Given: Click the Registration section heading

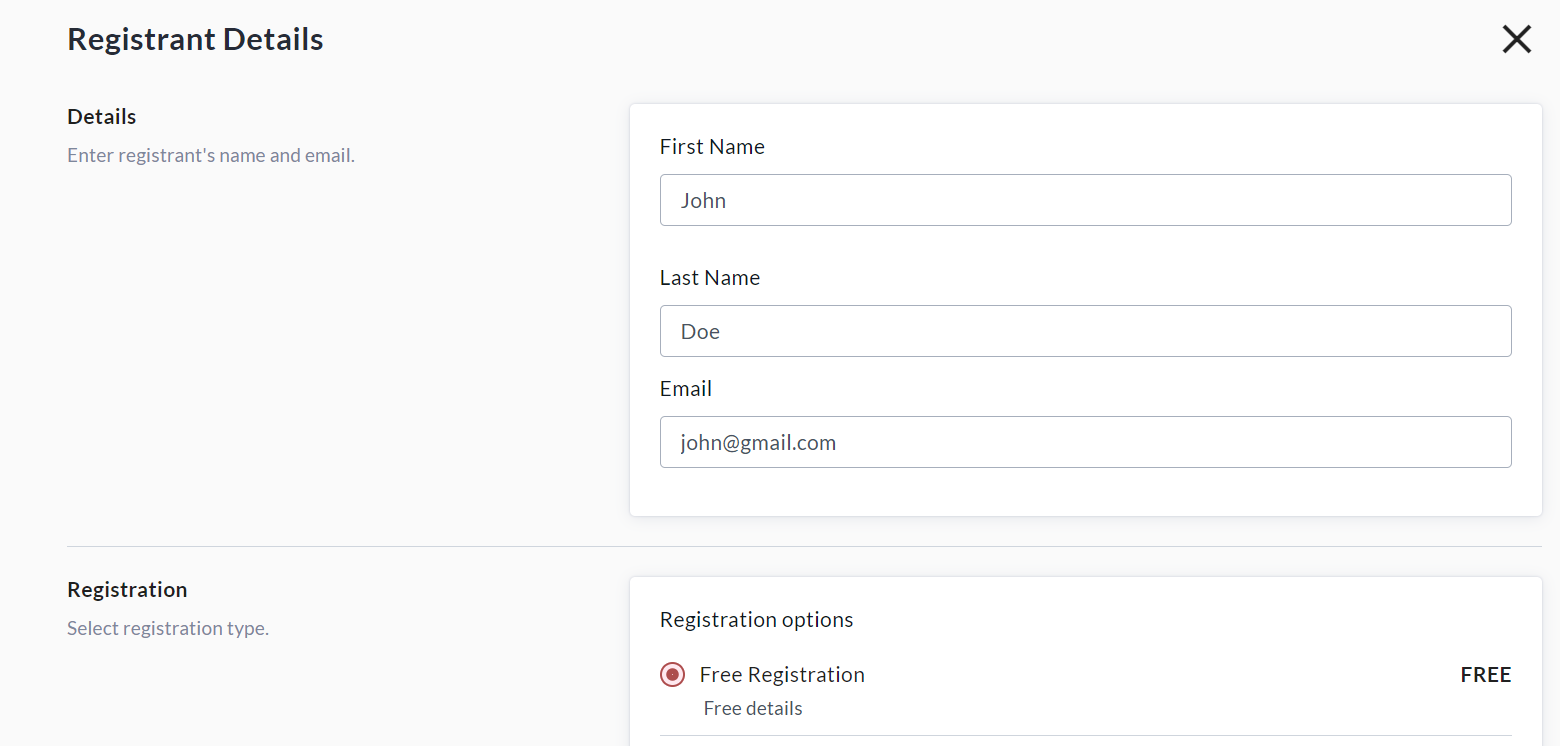Looking at the screenshot, I should [127, 590].
